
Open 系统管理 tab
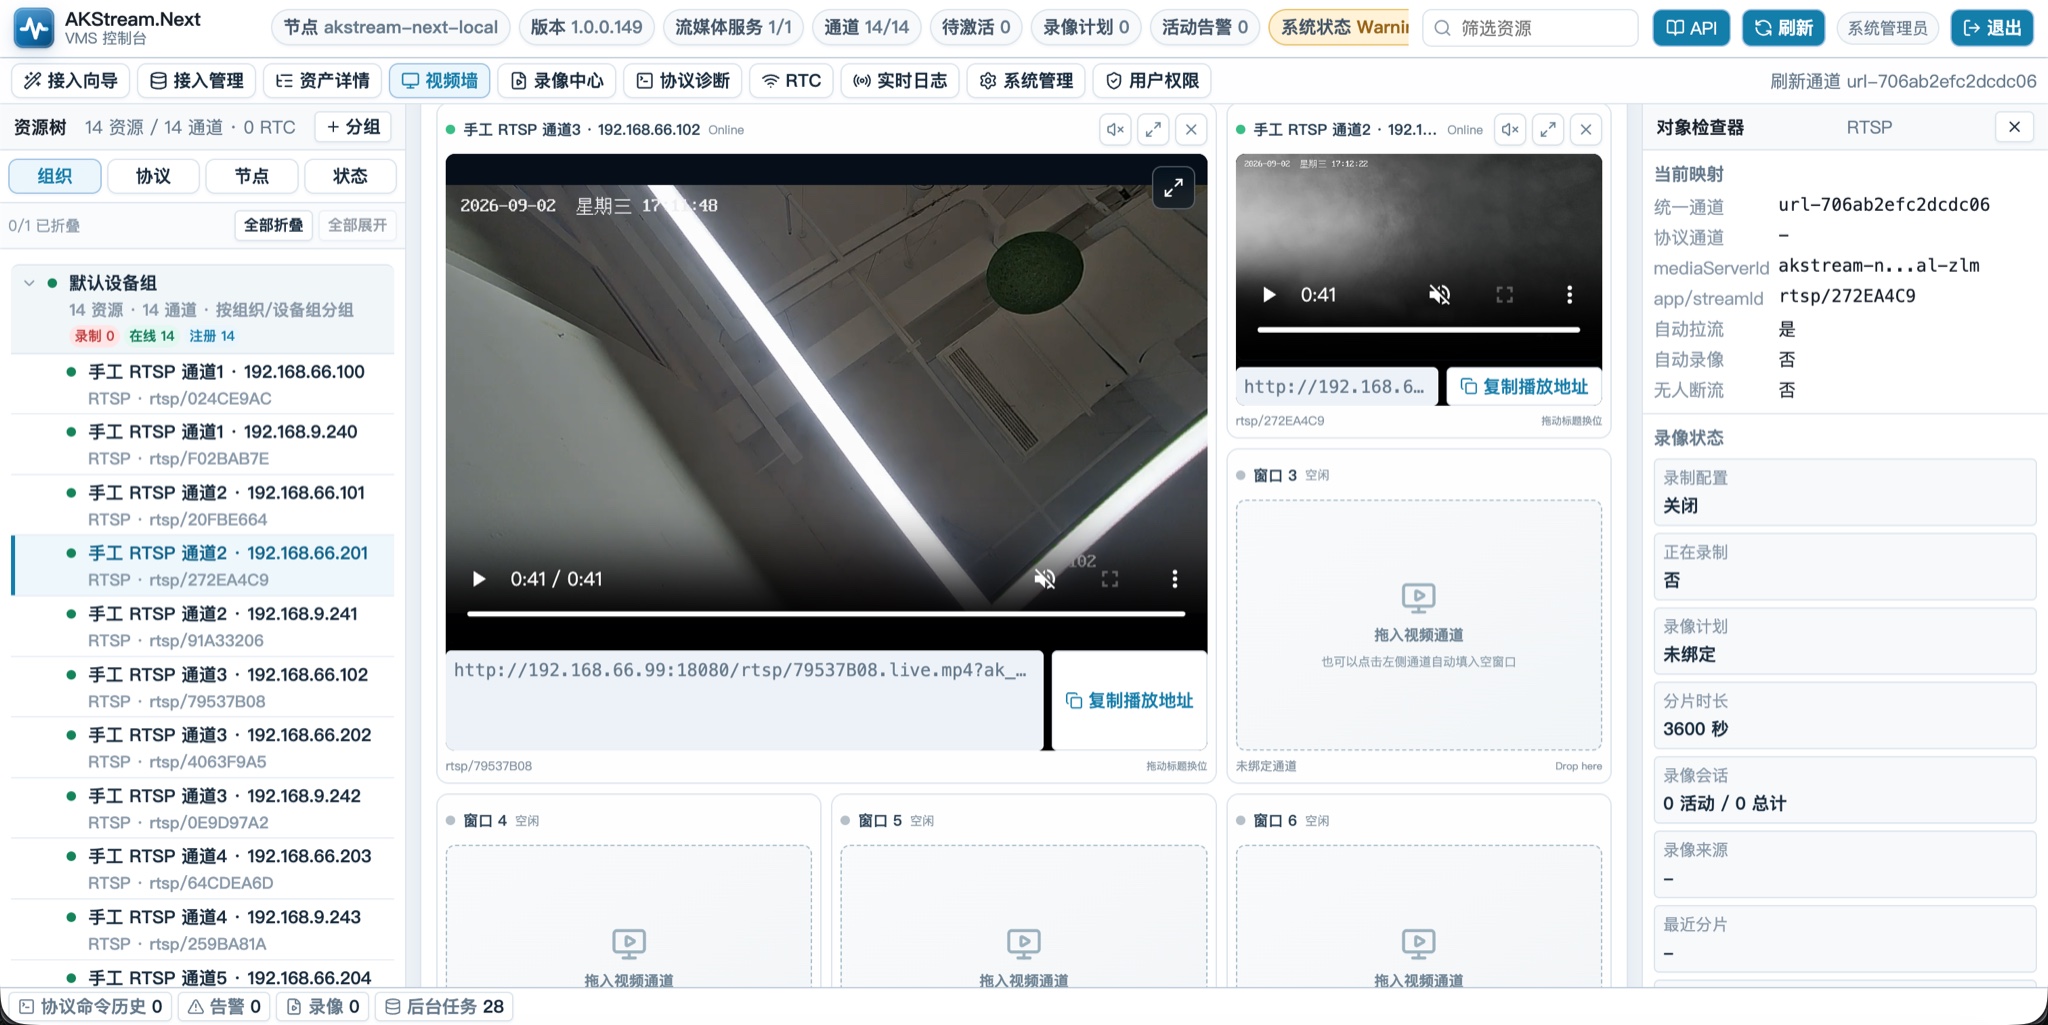pyautogui.click(x=1026, y=81)
